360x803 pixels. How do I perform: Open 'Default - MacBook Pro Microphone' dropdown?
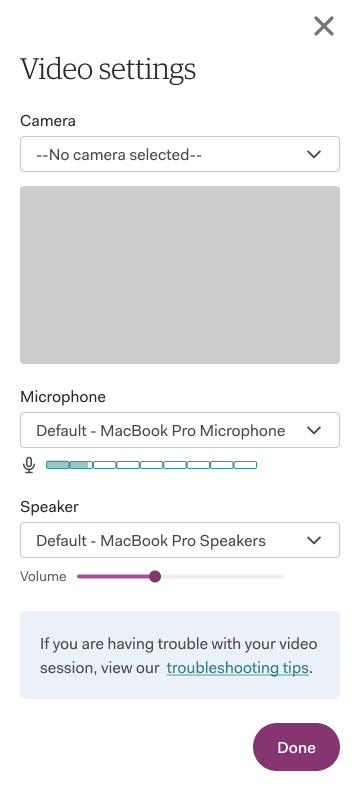click(180, 430)
